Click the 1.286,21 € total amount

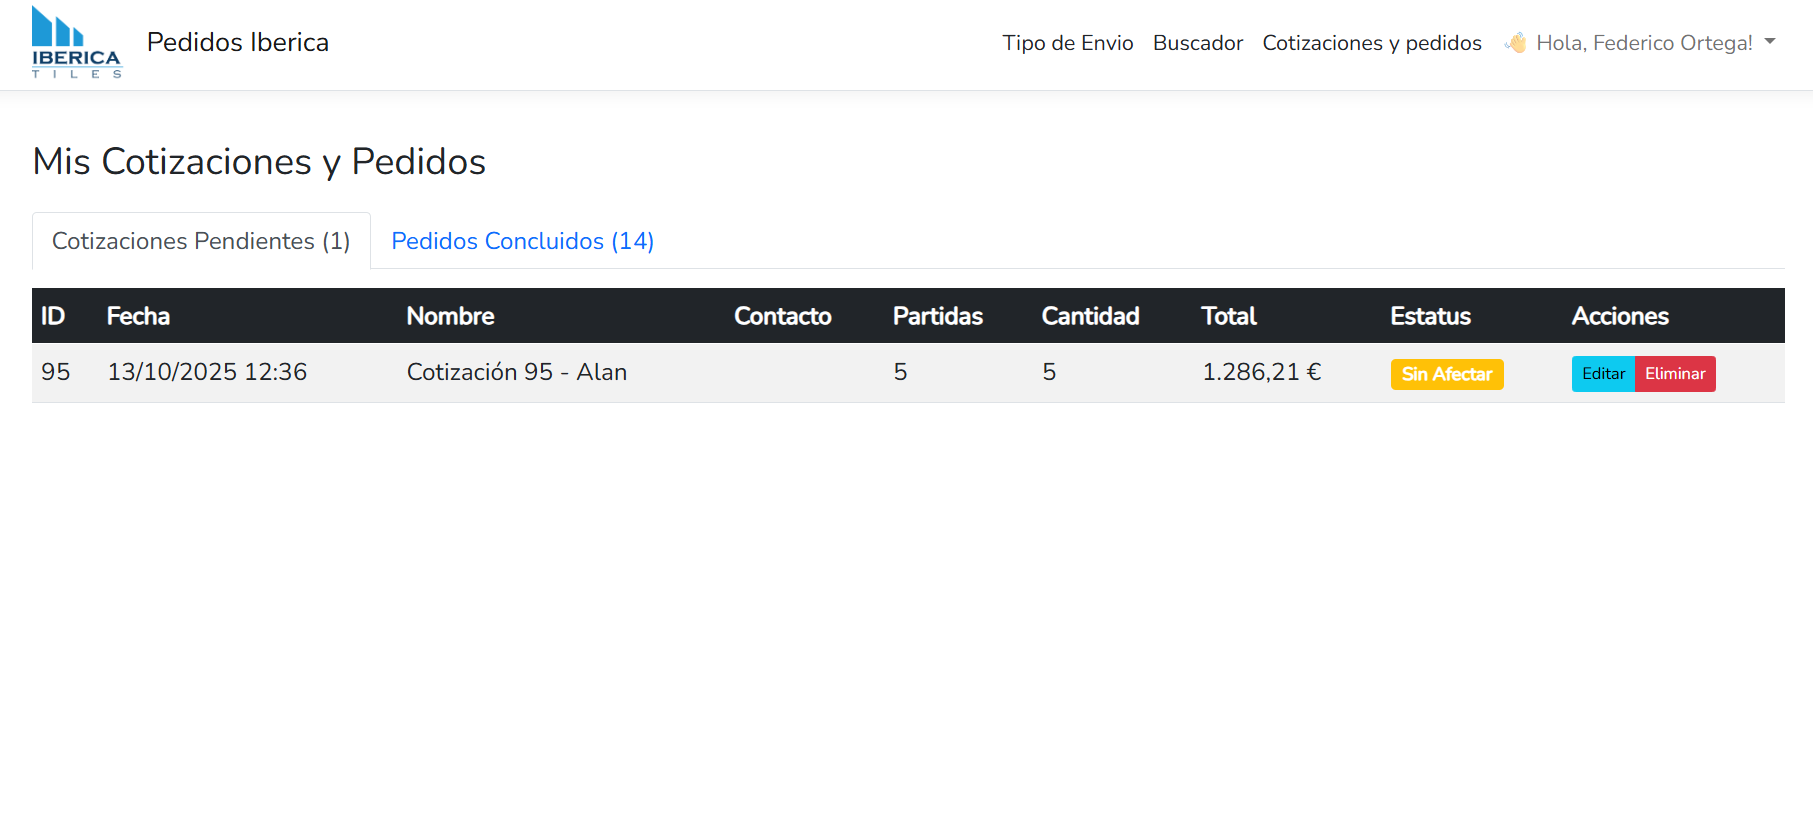click(1261, 372)
